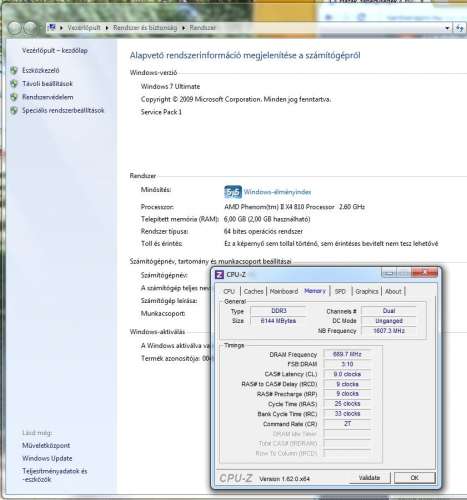
Task: Click the 64 bites operációs rendszer text
Action: (263, 231)
